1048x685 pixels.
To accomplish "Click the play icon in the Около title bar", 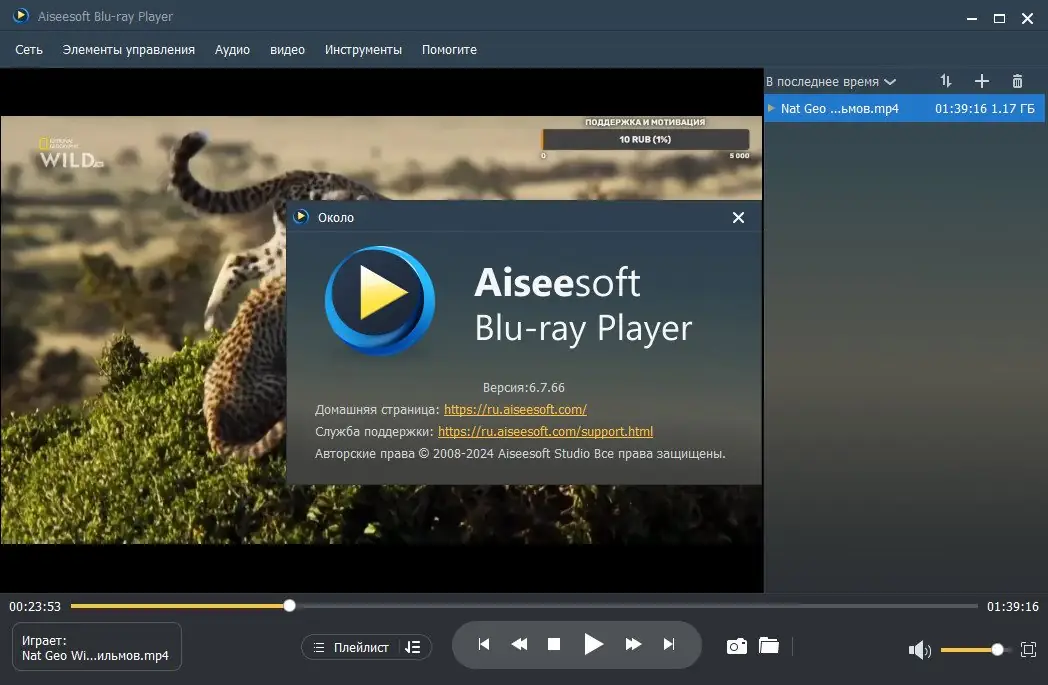I will (301, 217).
